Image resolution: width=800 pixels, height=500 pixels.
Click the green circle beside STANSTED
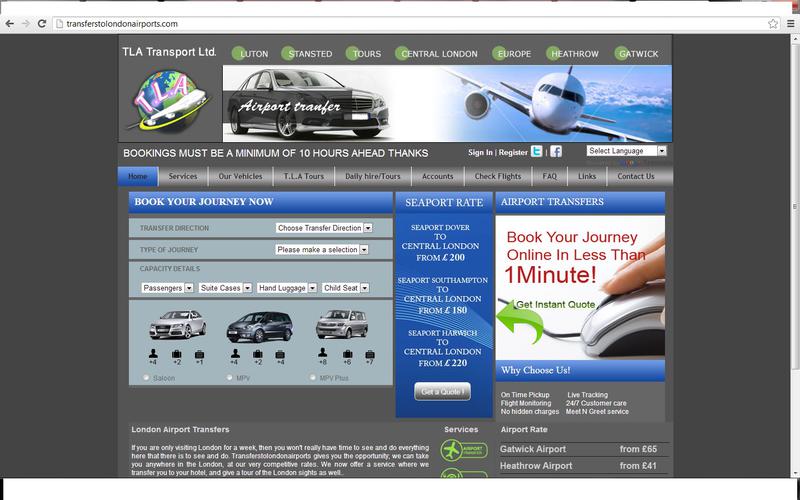[x=288, y=53]
